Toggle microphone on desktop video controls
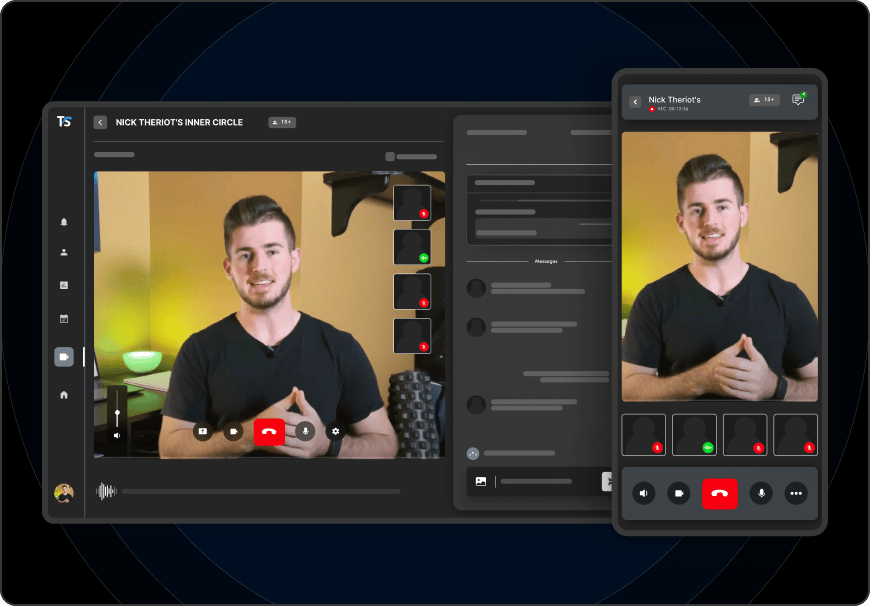This screenshot has height=606, width=870. pyautogui.click(x=305, y=431)
